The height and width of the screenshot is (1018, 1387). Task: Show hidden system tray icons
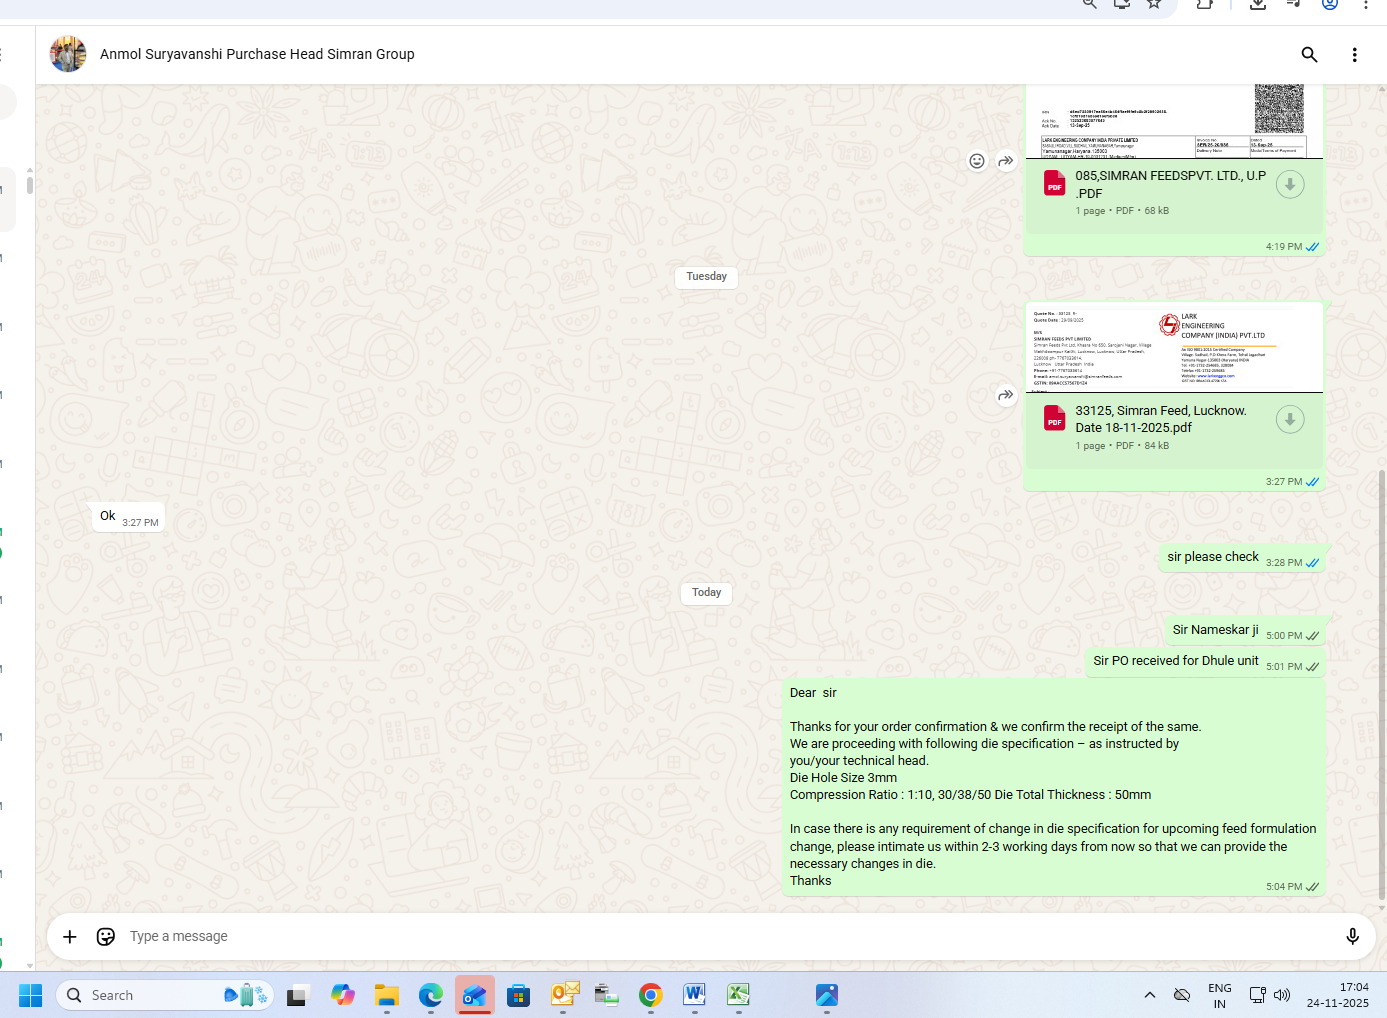tap(1150, 995)
